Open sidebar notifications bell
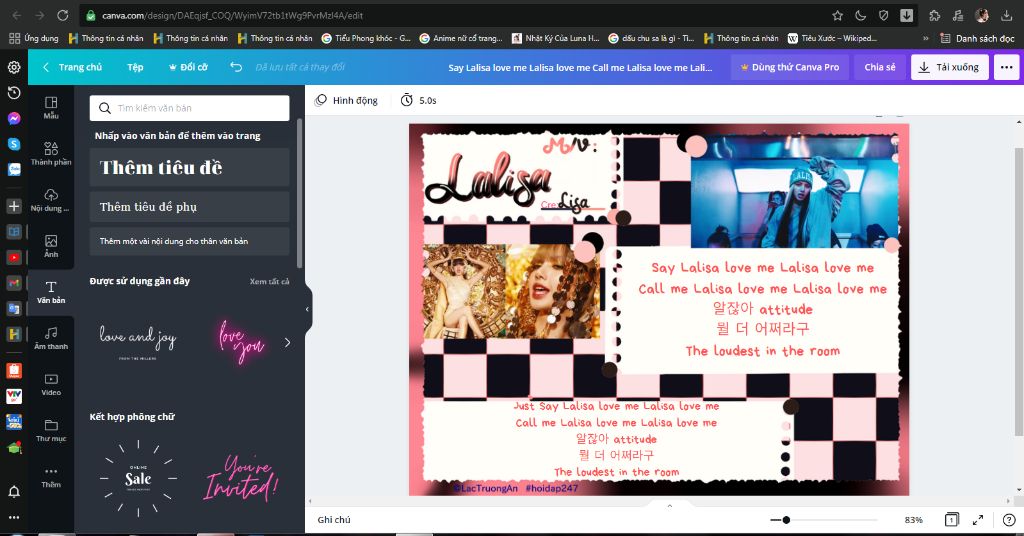 coord(14,492)
